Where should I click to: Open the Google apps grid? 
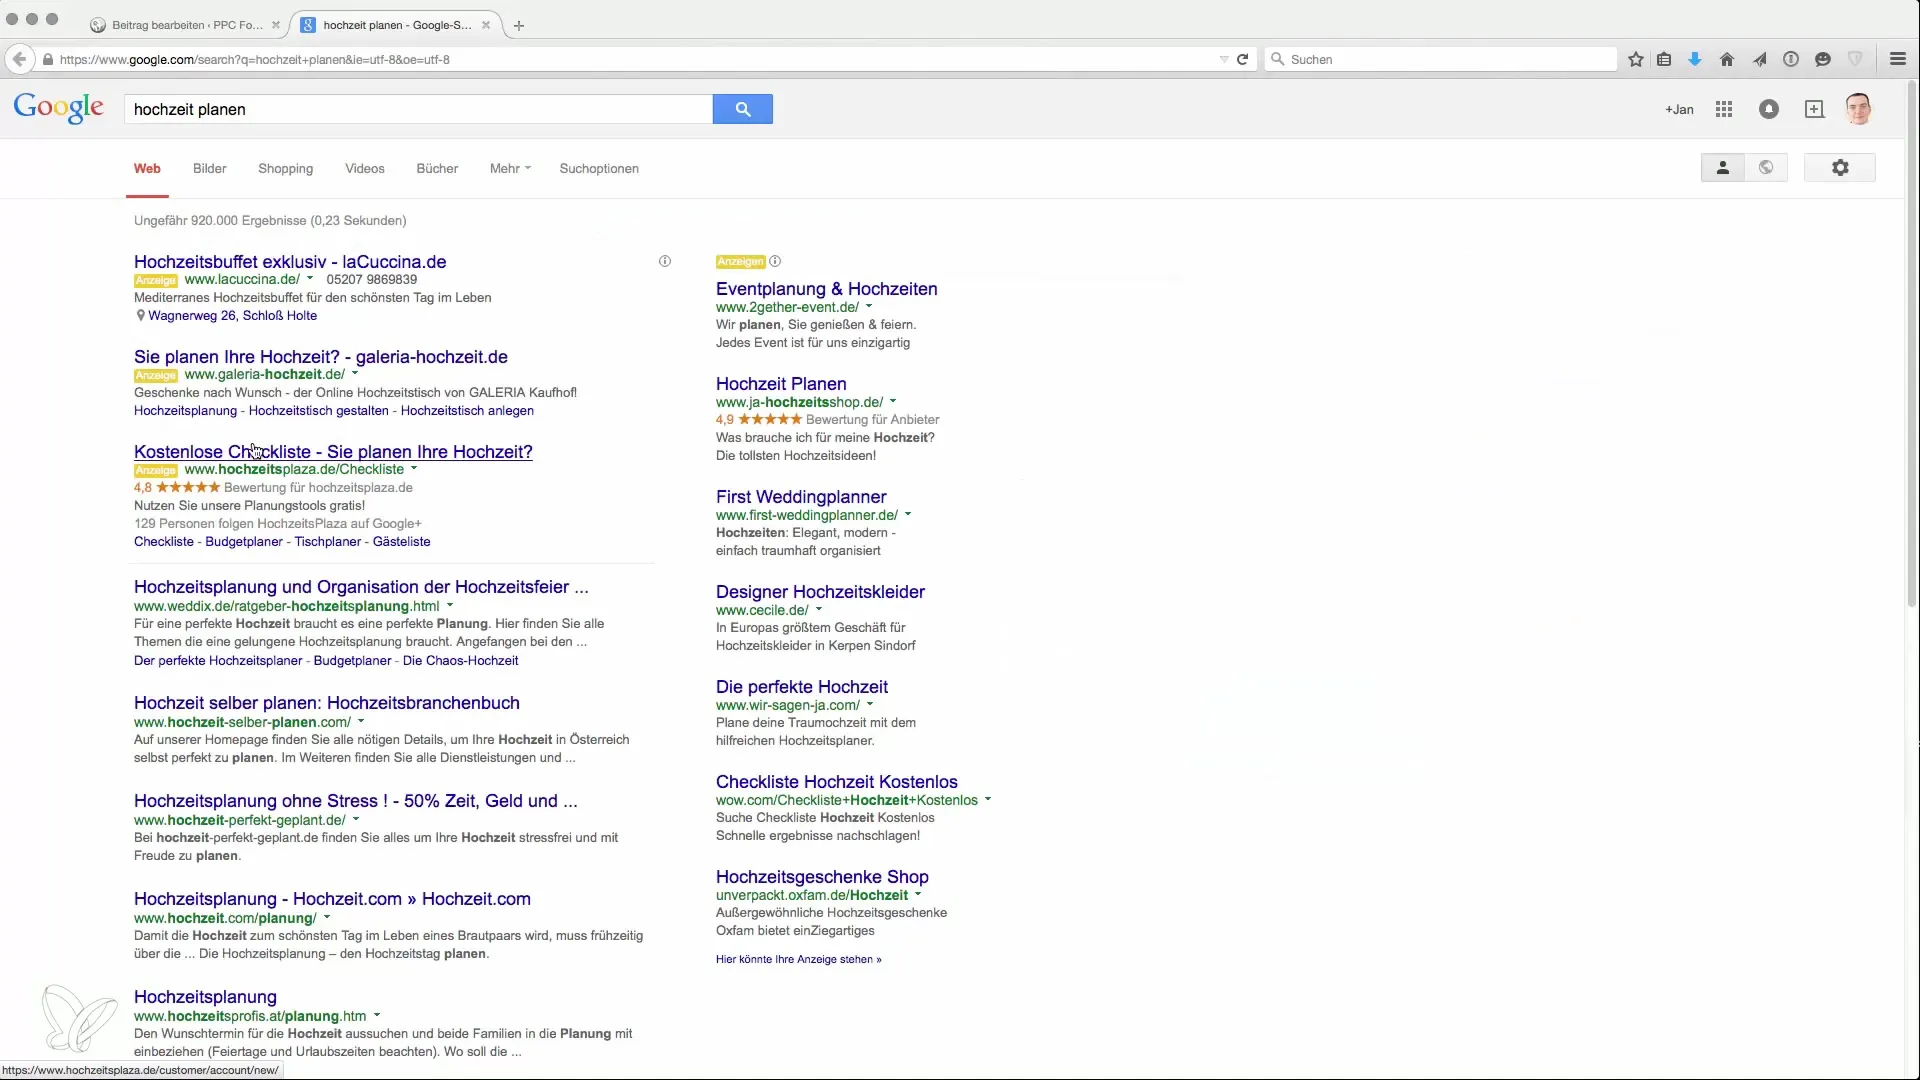(1724, 109)
